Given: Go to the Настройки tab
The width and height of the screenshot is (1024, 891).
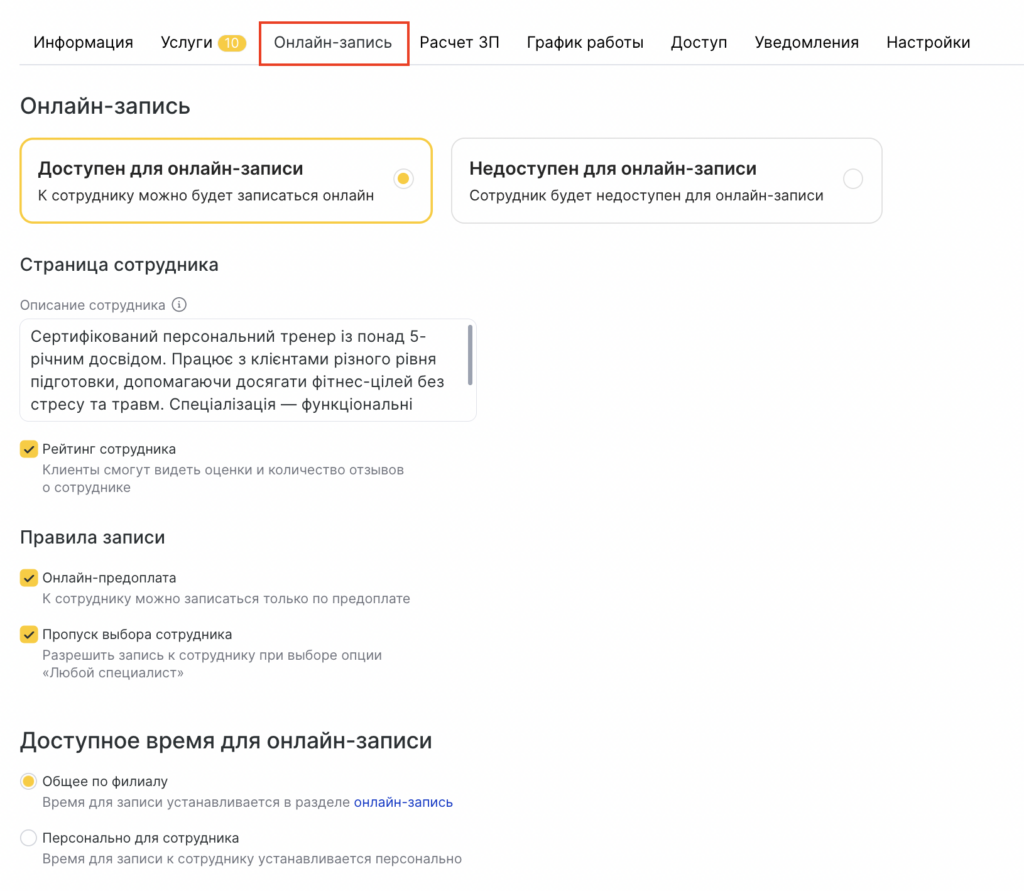Looking at the screenshot, I should (928, 43).
